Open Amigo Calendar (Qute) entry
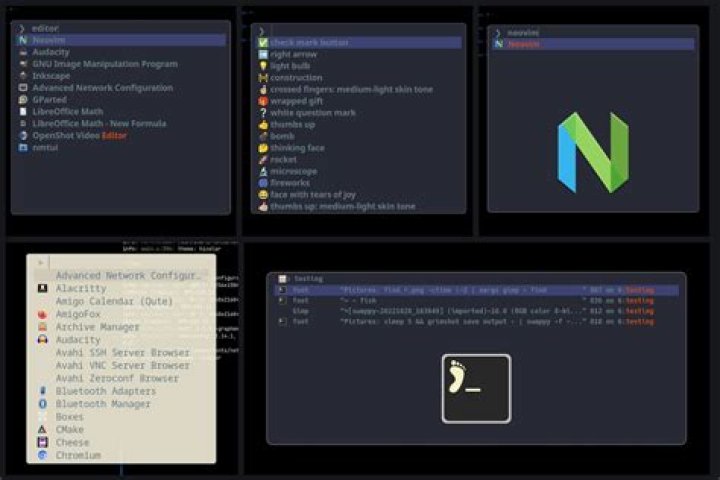Image resolution: width=720 pixels, height=480 pixels. (121, 301)
